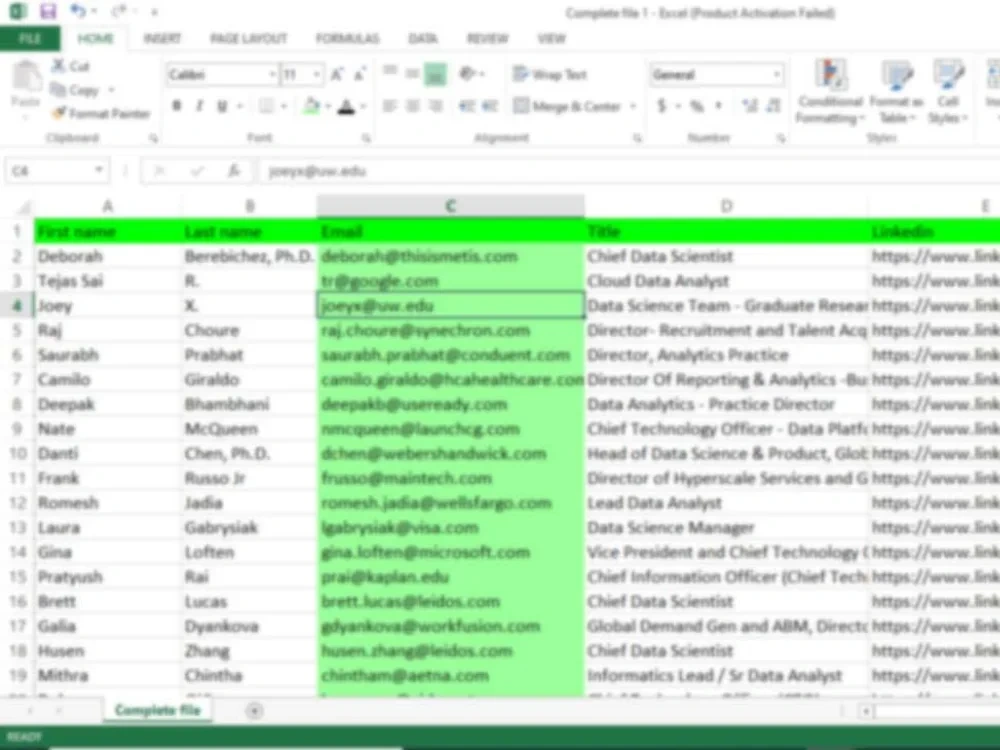
Task: Switch to the VIEW tab
Action: [x=552, y=38]
